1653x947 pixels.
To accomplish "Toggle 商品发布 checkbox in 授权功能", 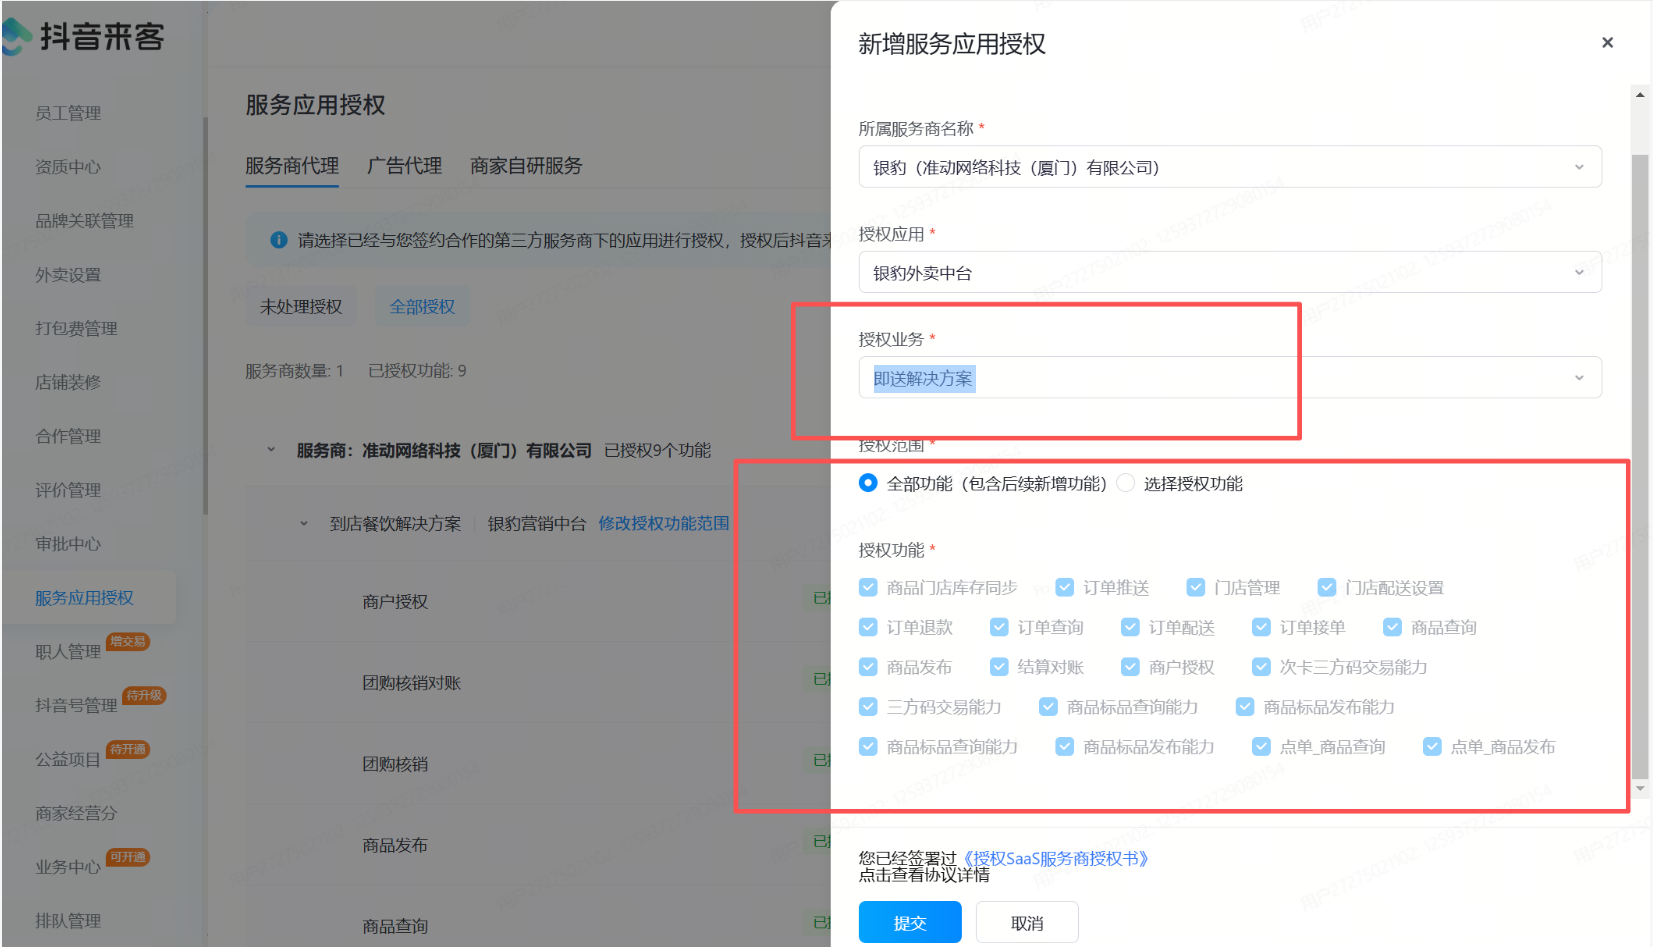I will (868, 667).
